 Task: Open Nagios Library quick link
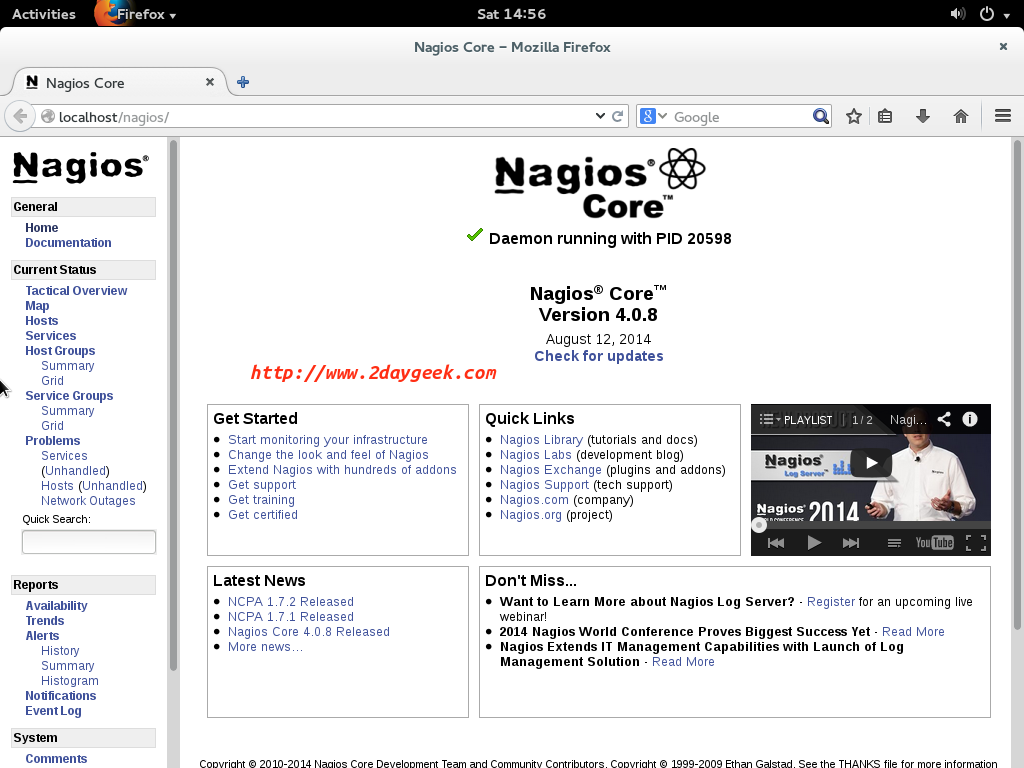pyautogui.click(x=541, y=440)
